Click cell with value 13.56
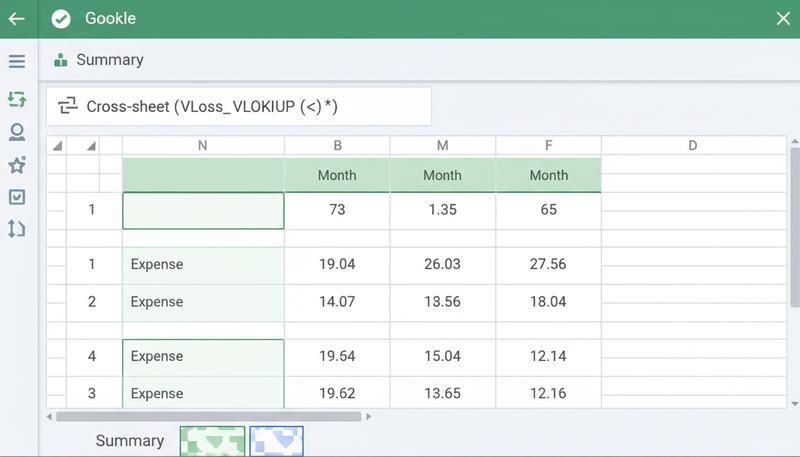This screenshot has width=800, height=457. click(x=443, y=302)
